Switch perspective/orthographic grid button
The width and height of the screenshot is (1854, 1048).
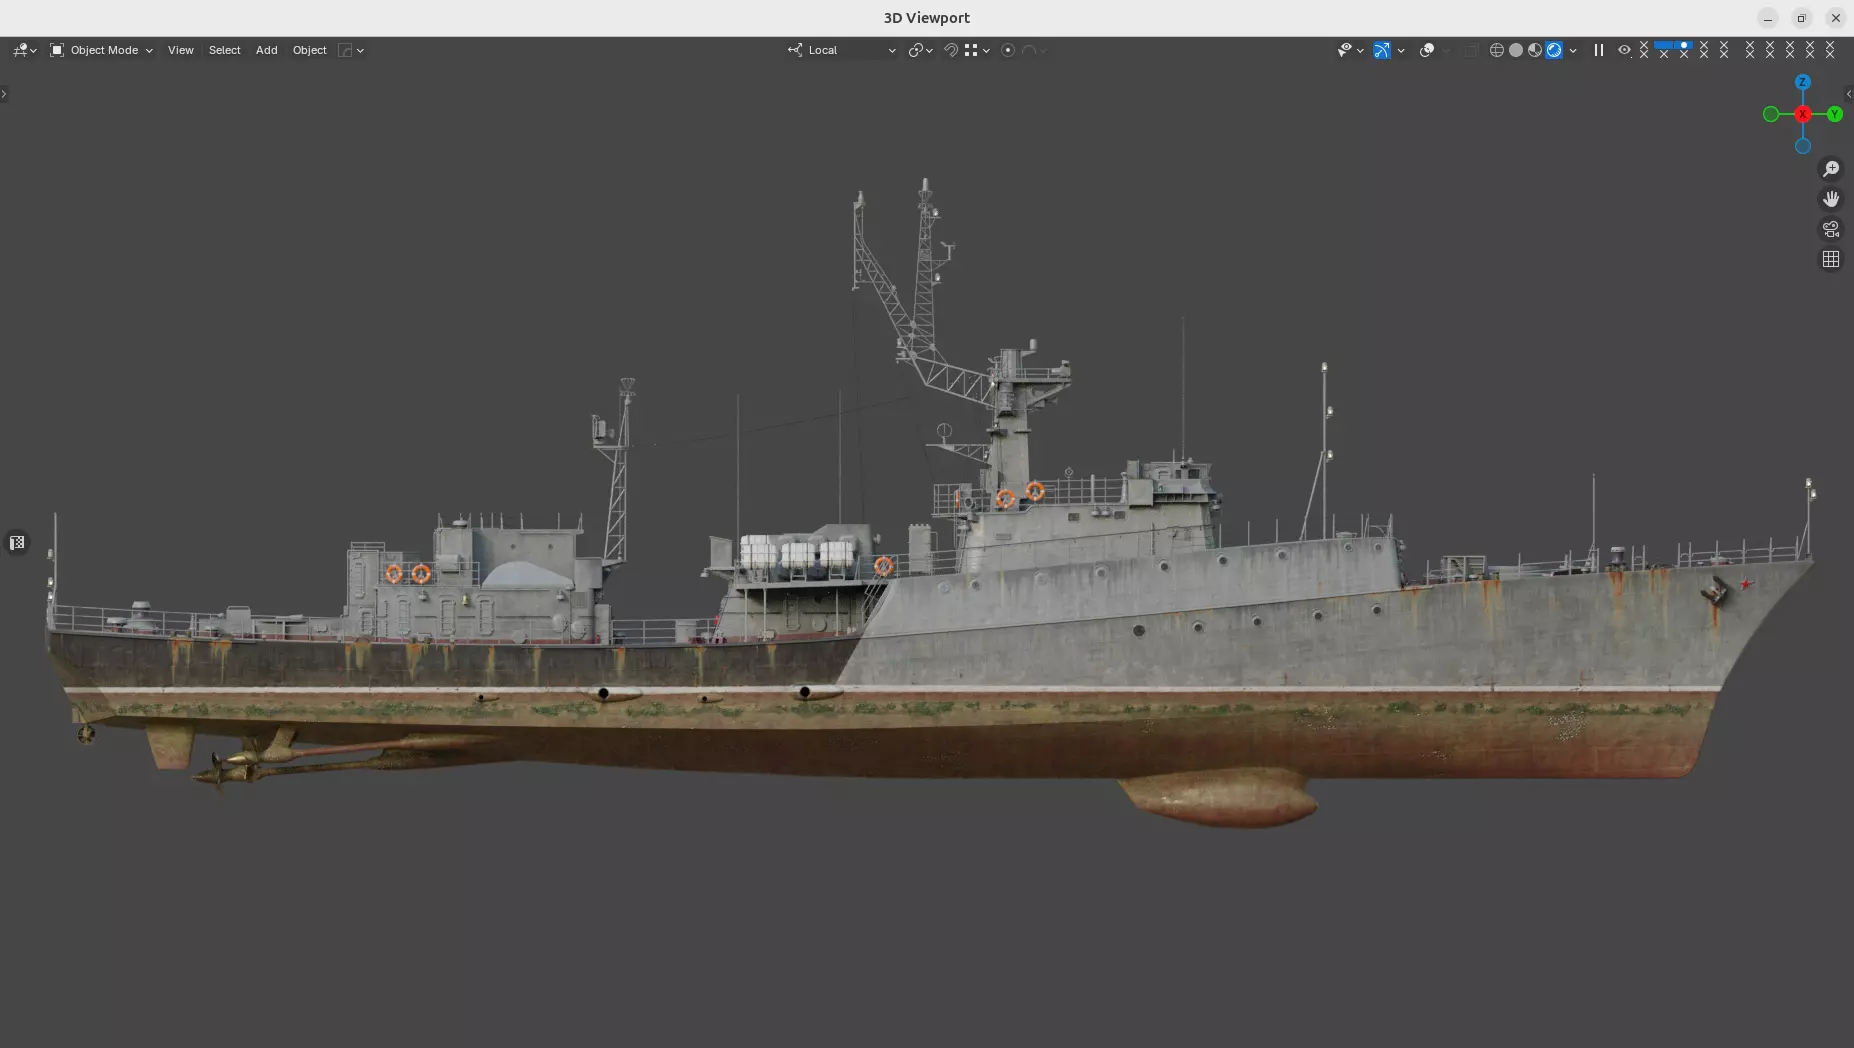1831,259
